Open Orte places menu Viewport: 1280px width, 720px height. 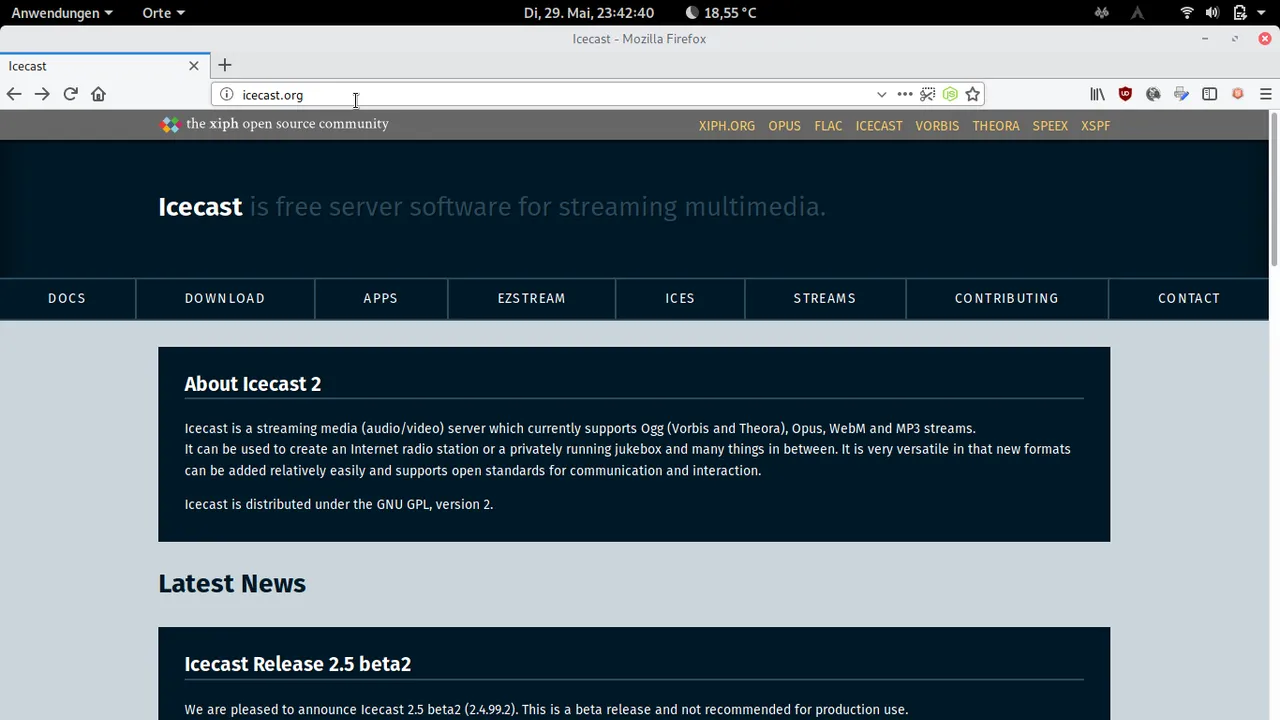click(164, 13)
